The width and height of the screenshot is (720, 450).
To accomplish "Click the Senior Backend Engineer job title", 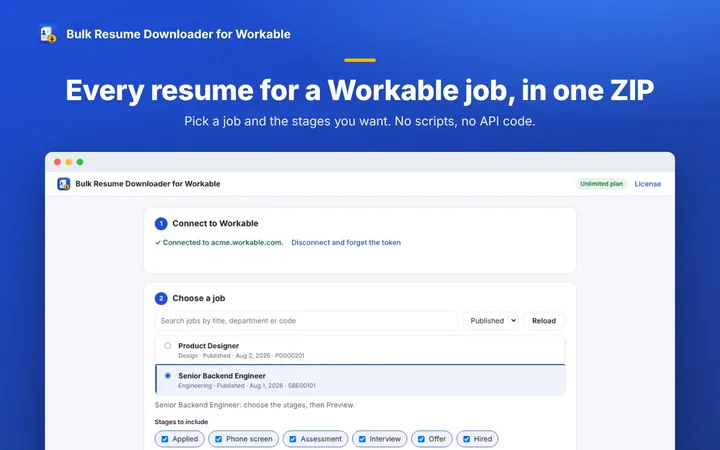I will (x=222, y=376).
